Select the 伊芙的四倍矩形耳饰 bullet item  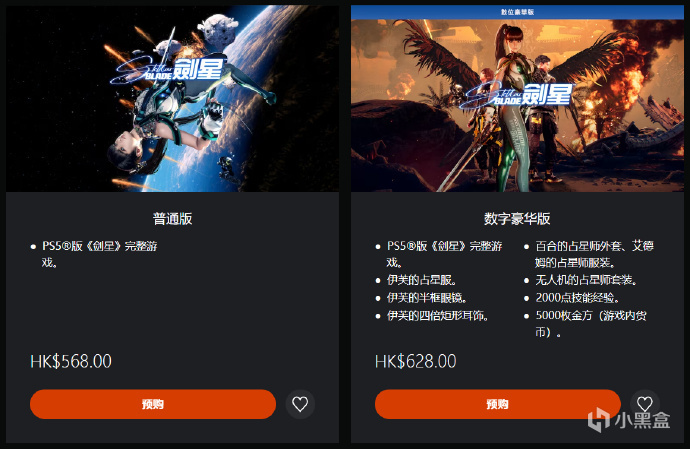pyautogui.click(x=437, y=316)
